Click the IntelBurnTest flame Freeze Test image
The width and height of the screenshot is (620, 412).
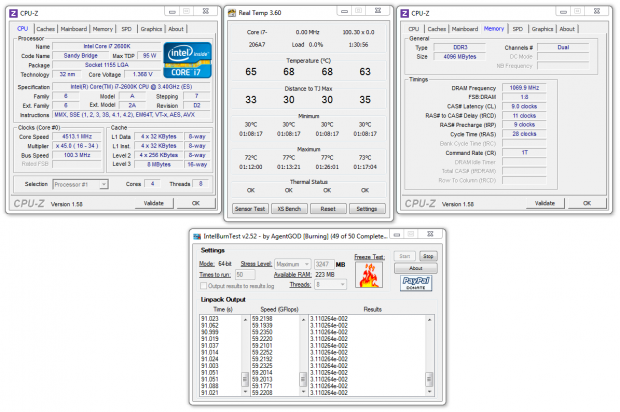[369, 274]
